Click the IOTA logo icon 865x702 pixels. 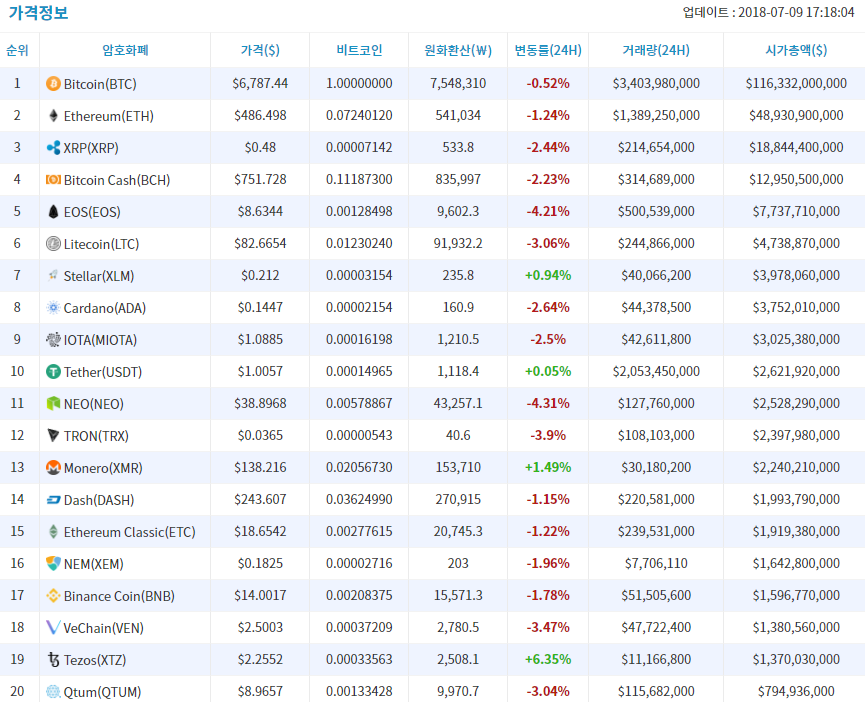click(53, 340)
